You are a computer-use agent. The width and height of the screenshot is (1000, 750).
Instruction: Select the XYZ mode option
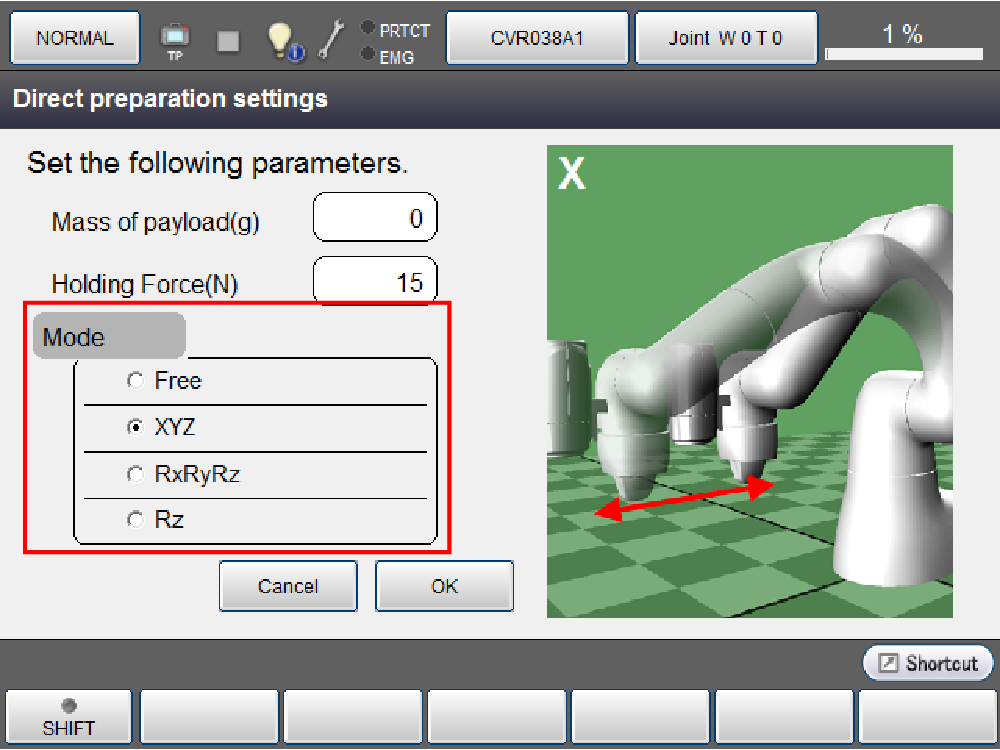click(x=135, y=428)
